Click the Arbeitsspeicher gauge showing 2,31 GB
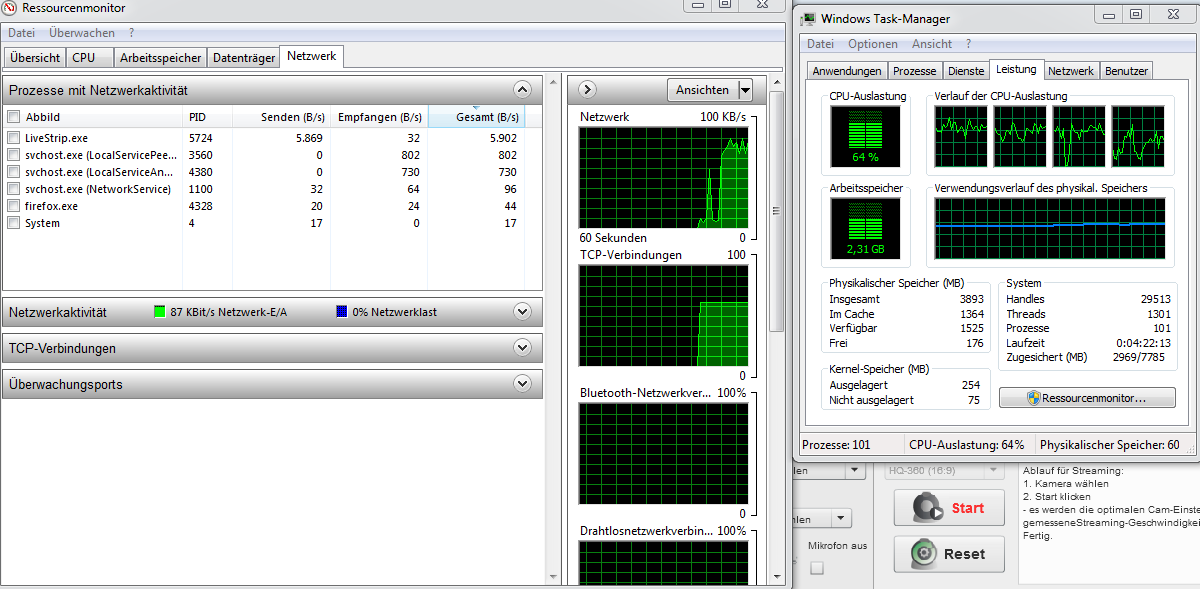 click(865, 228)
